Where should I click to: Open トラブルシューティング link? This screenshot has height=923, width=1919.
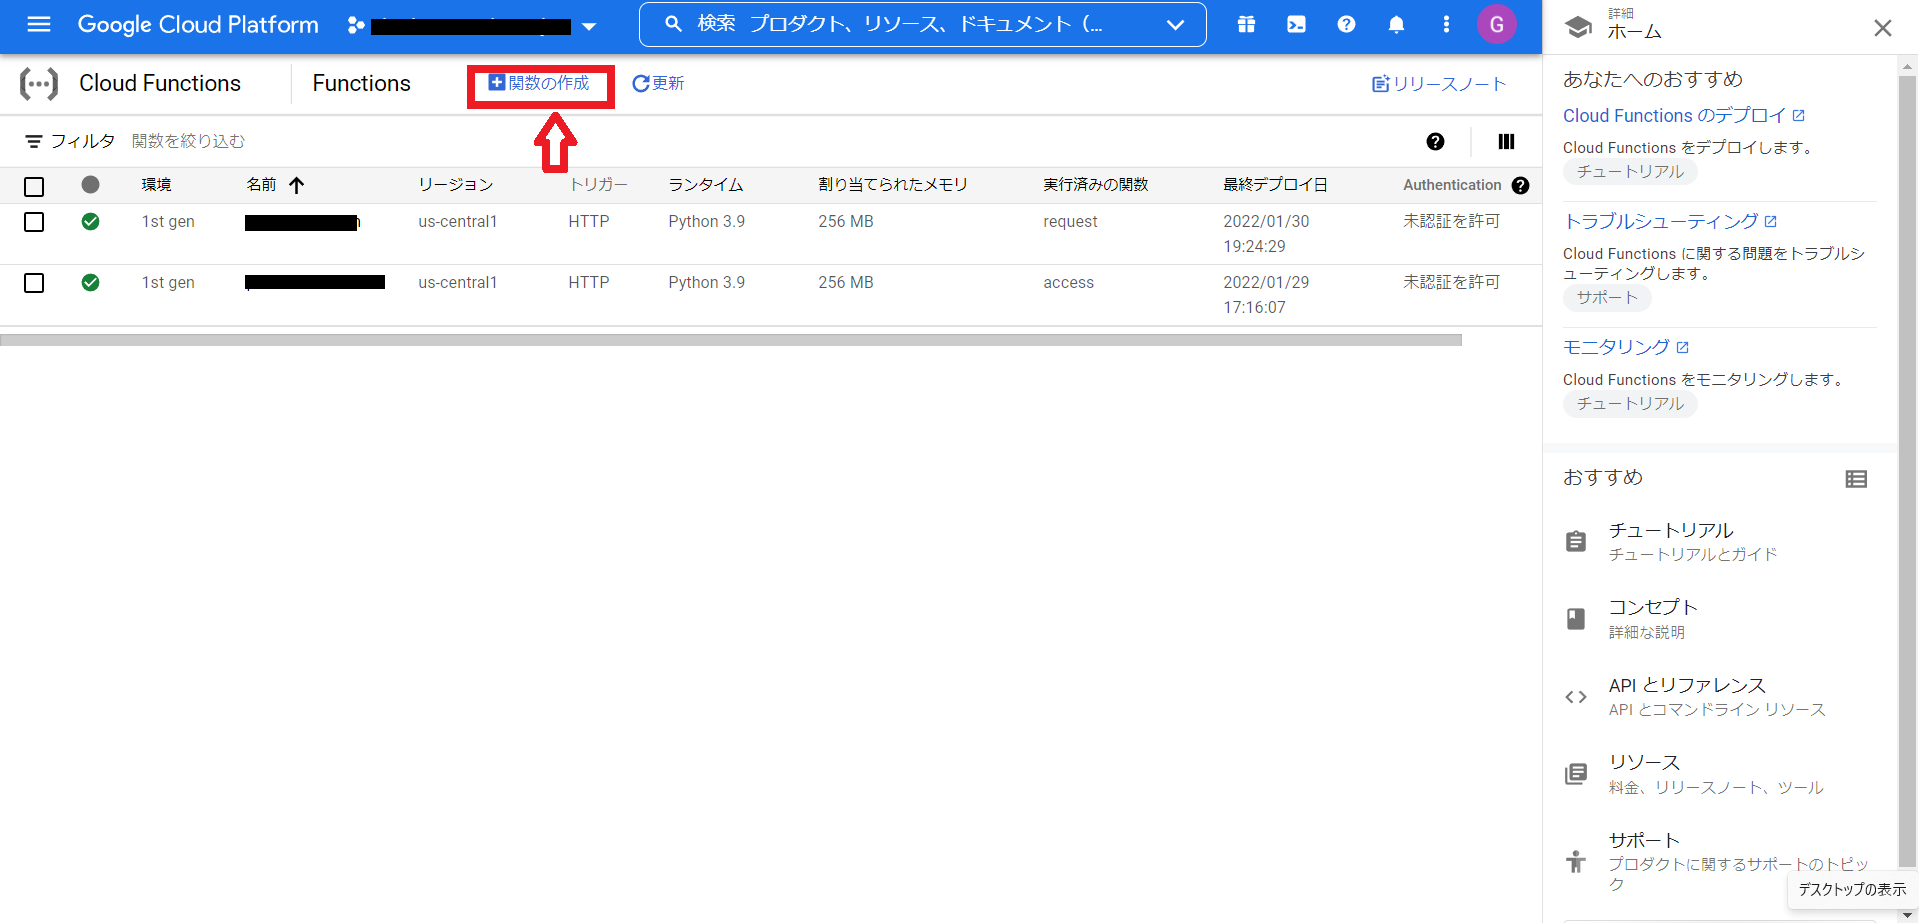point(1670,222)
